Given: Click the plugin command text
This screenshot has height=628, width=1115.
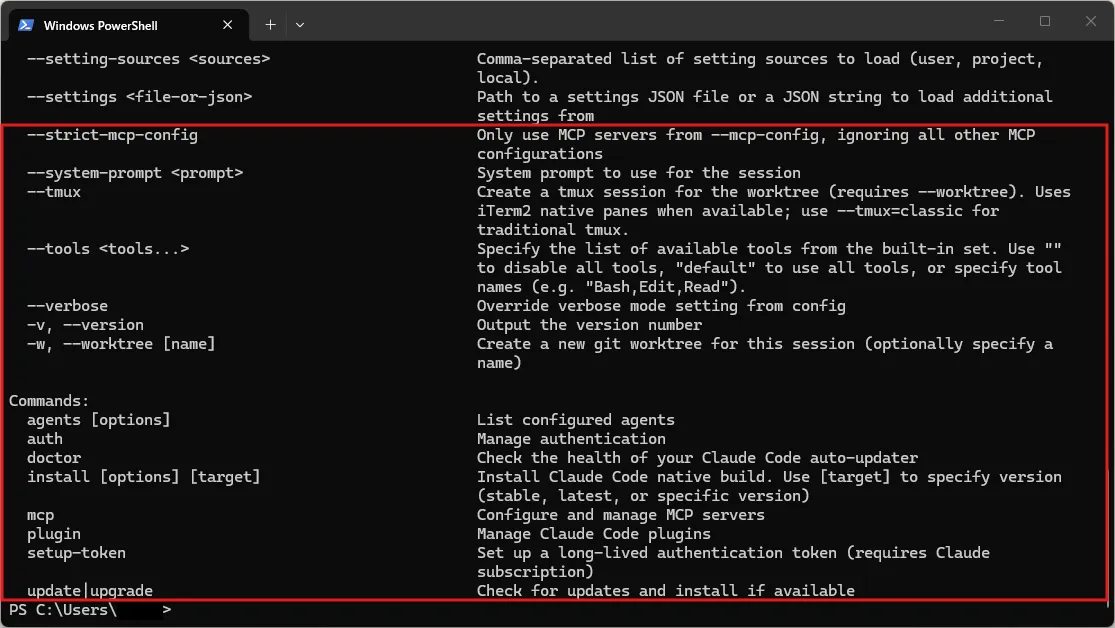Looking at the screenshot, I should [54, 534].
